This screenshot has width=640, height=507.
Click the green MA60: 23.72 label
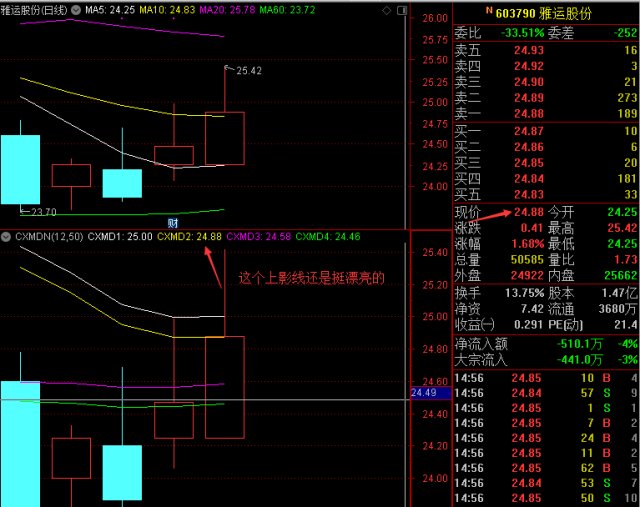click(x=287, y=10)
